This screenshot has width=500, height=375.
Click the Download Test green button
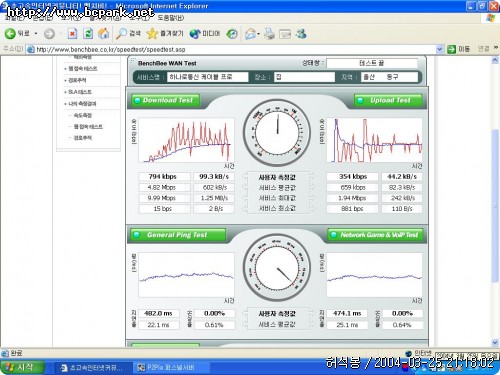pos(165,100)
